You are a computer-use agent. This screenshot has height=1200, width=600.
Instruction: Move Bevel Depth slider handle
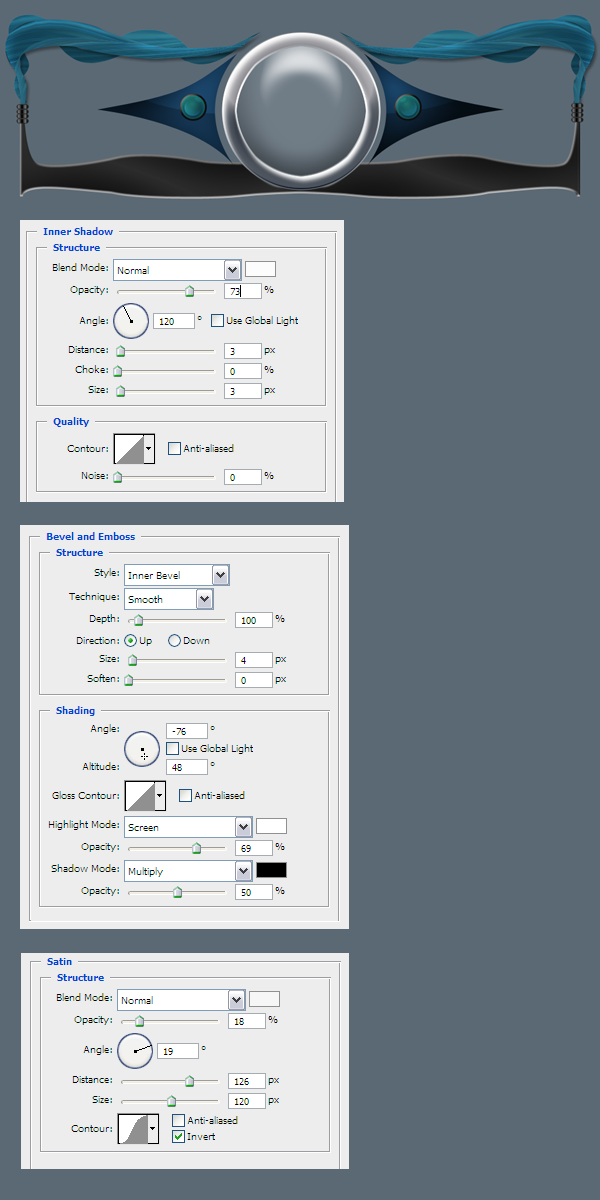[139, 621]
